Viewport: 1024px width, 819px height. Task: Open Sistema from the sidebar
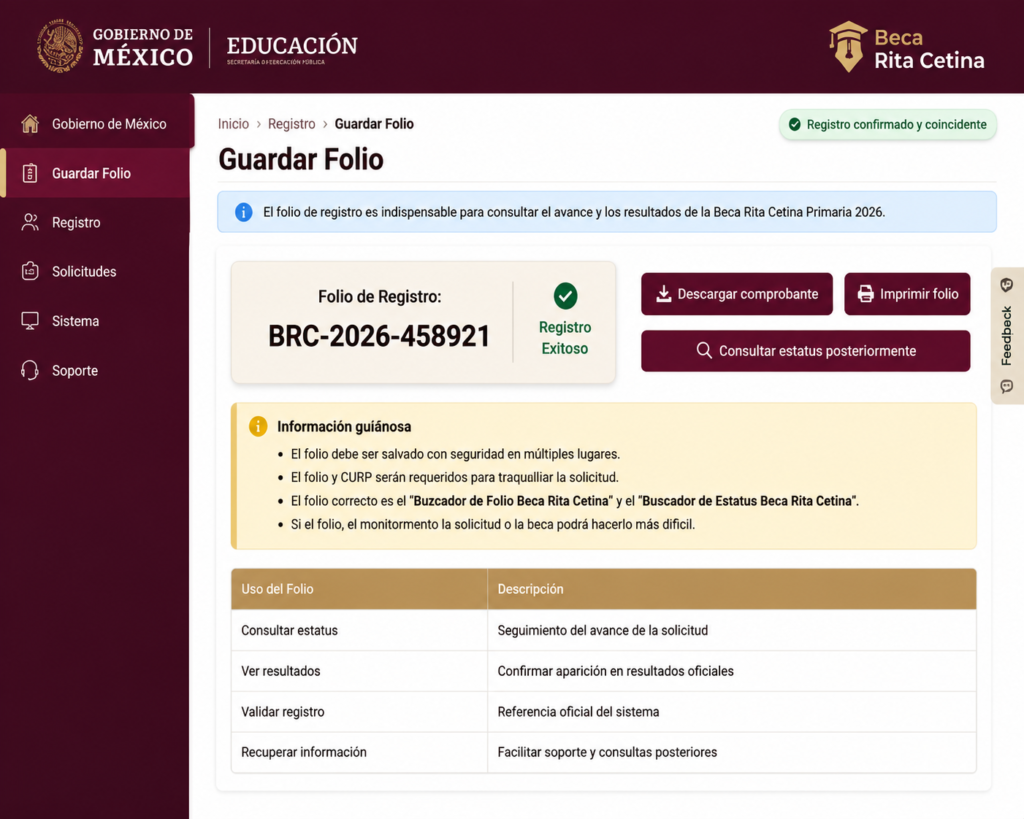pos(97,321)
